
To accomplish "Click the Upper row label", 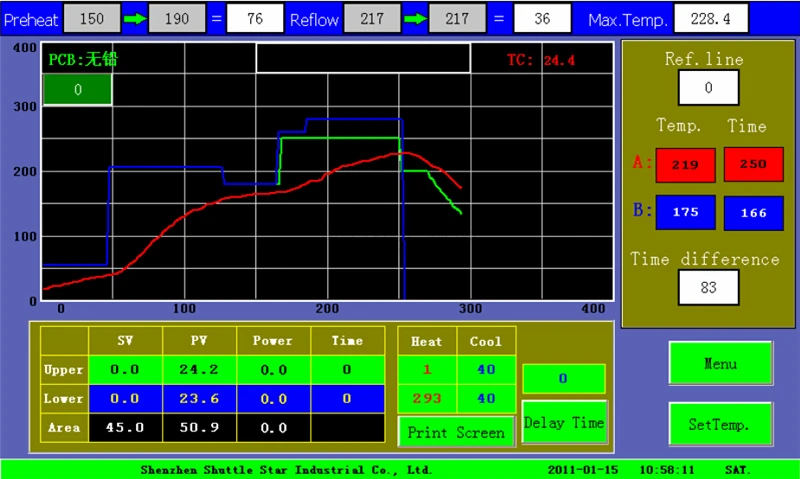I will (x=64, y=369).
